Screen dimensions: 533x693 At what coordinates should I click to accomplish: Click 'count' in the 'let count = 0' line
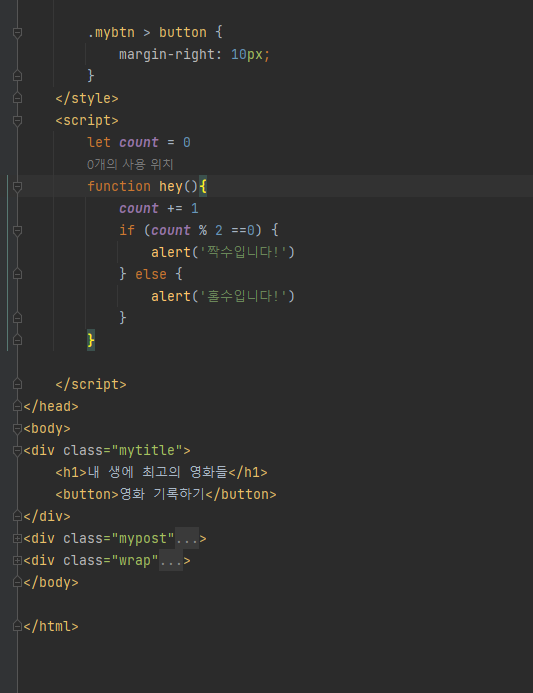[139, 142]
